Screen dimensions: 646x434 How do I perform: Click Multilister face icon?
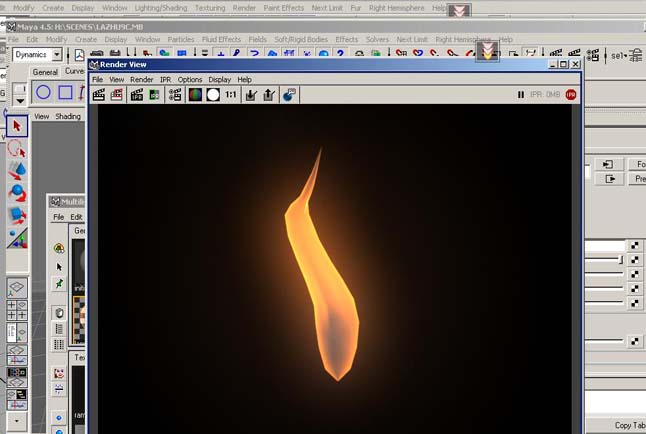[x=59, y=373]
